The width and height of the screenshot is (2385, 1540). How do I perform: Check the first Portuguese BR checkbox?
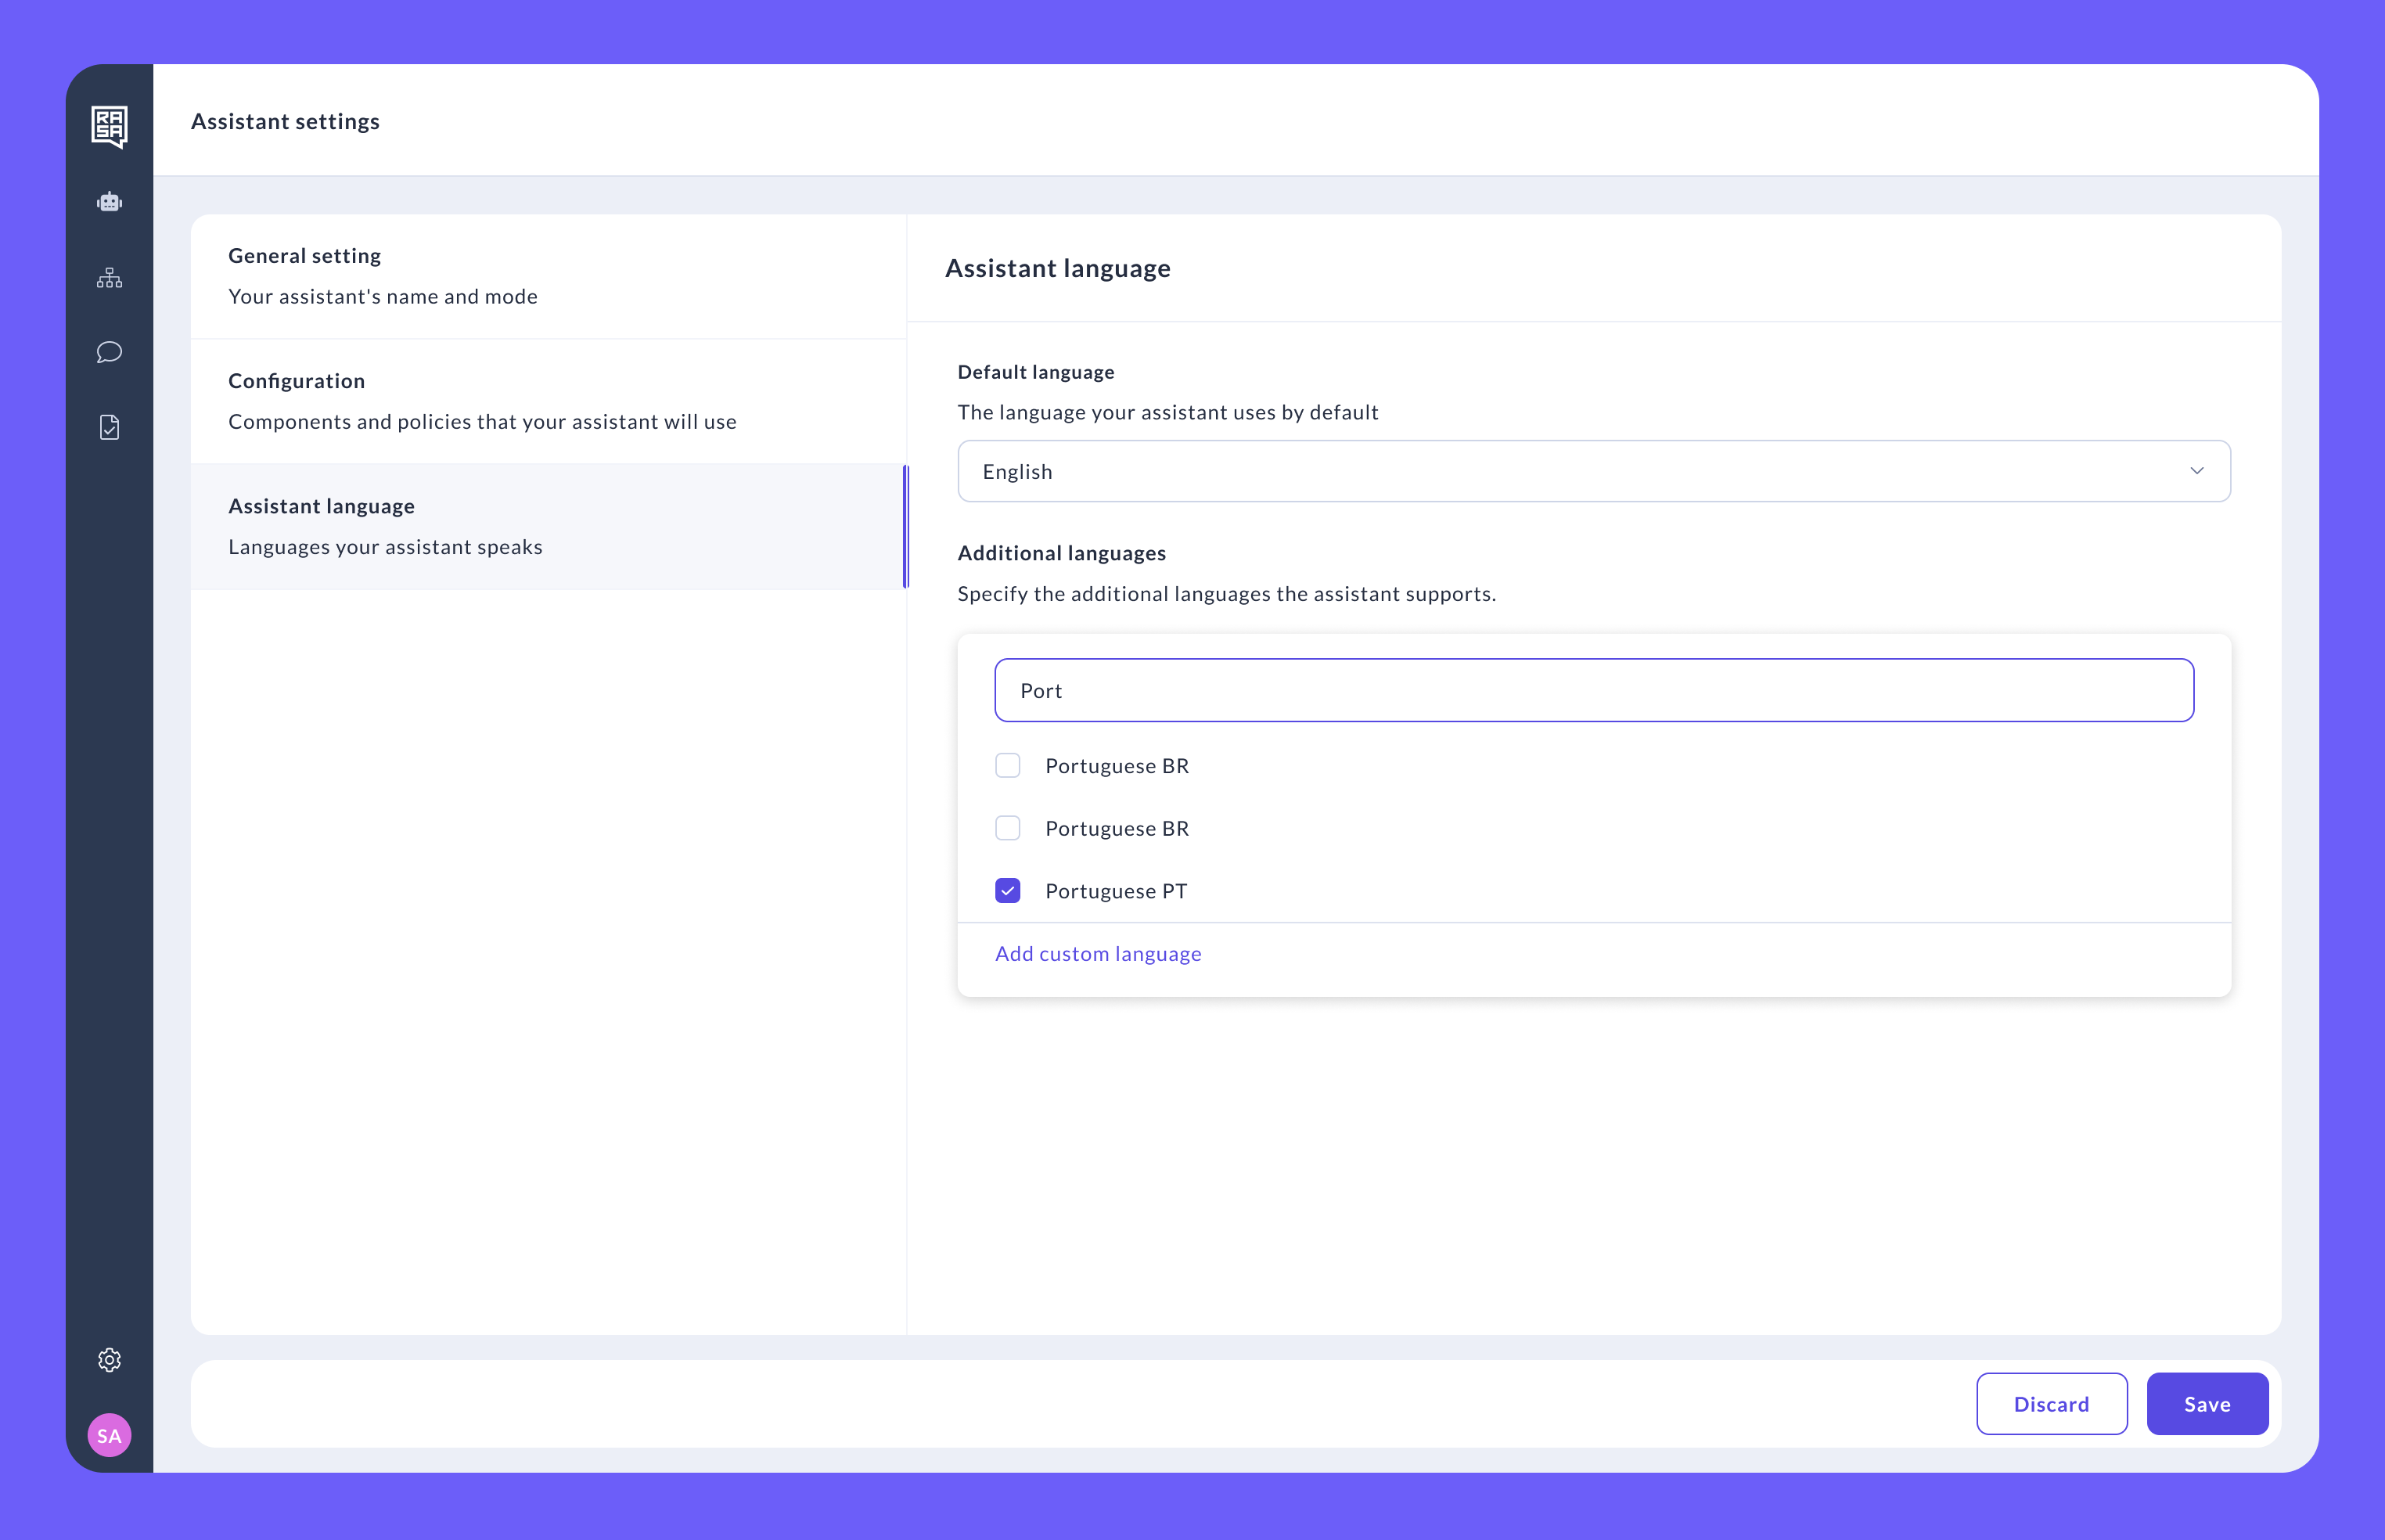[x=1007, y=765]
